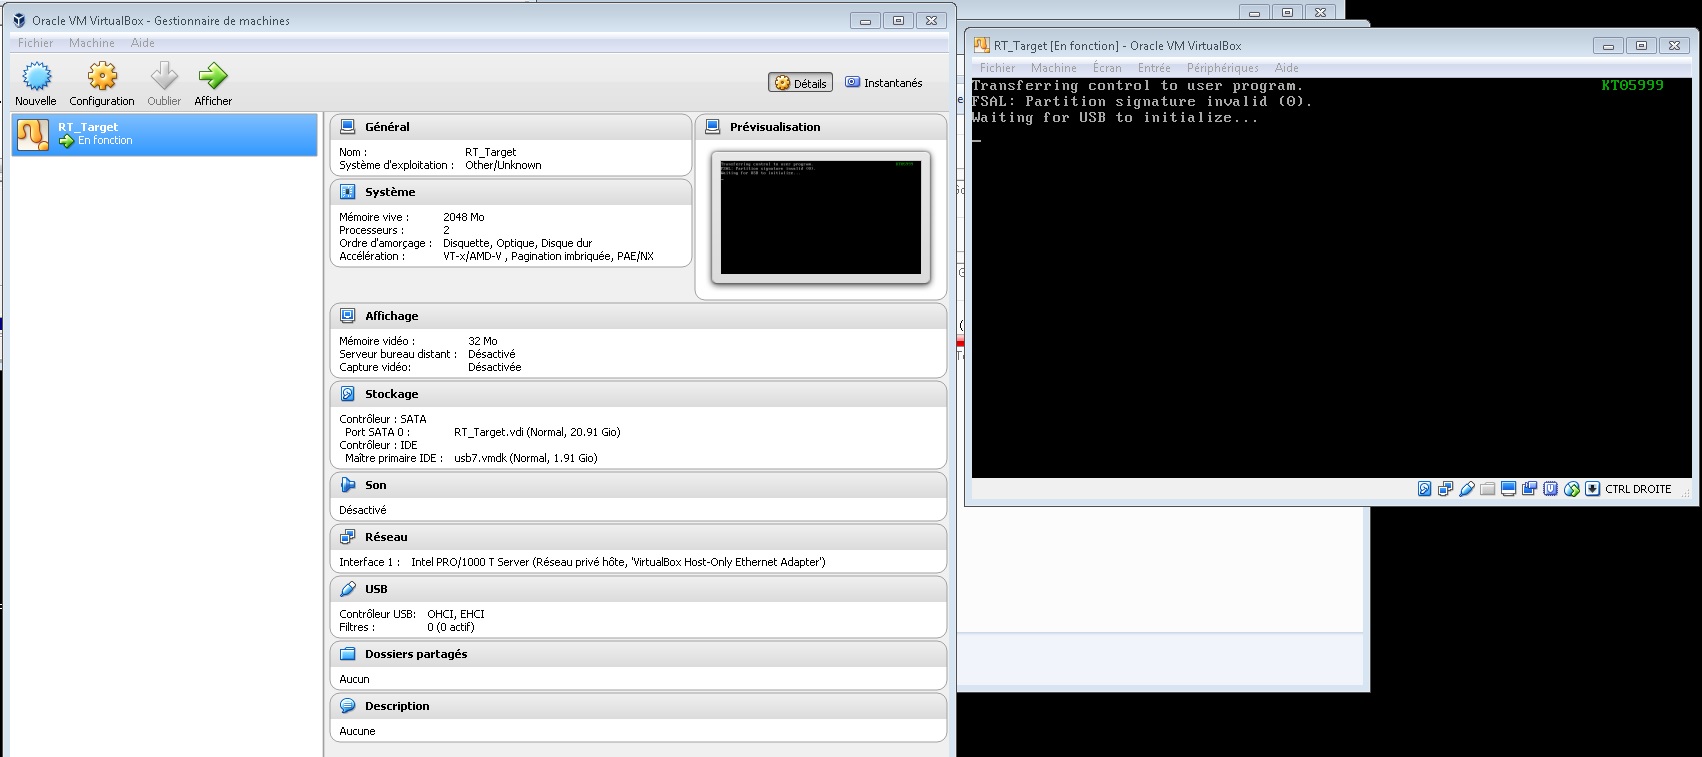
Task: Click USB device icon in VM status bar
Action: tap(1467, 489)
